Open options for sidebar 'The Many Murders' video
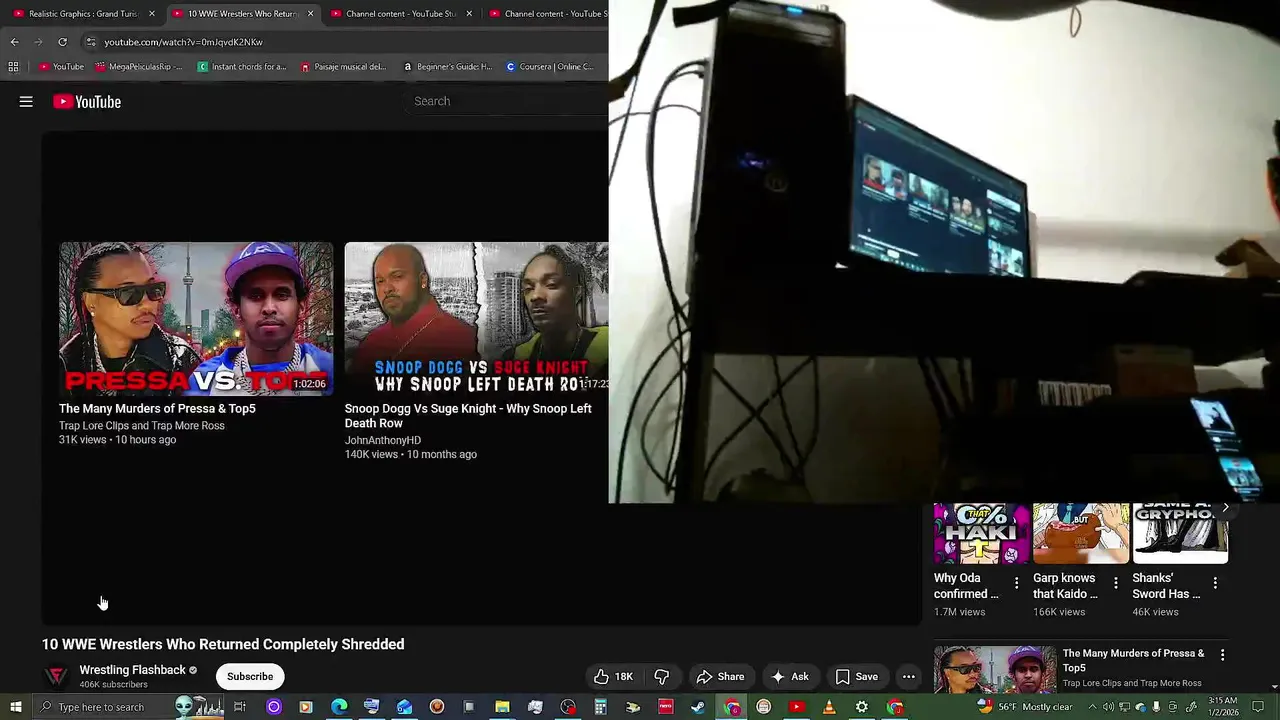Screen dimensions: 1280x720 (1222, 655)
